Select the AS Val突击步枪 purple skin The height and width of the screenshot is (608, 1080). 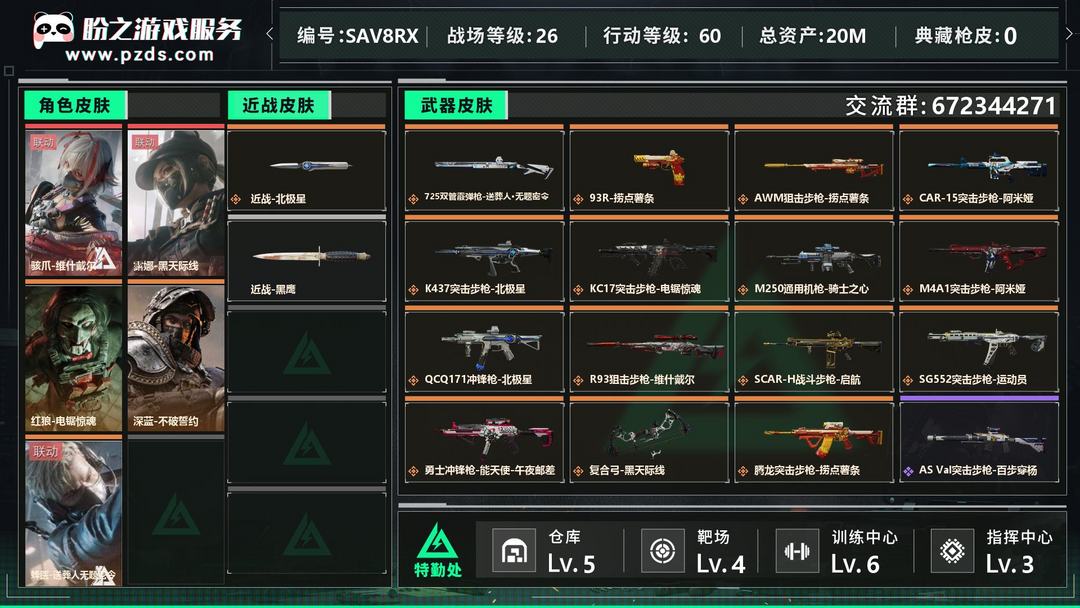coord(979,441)
